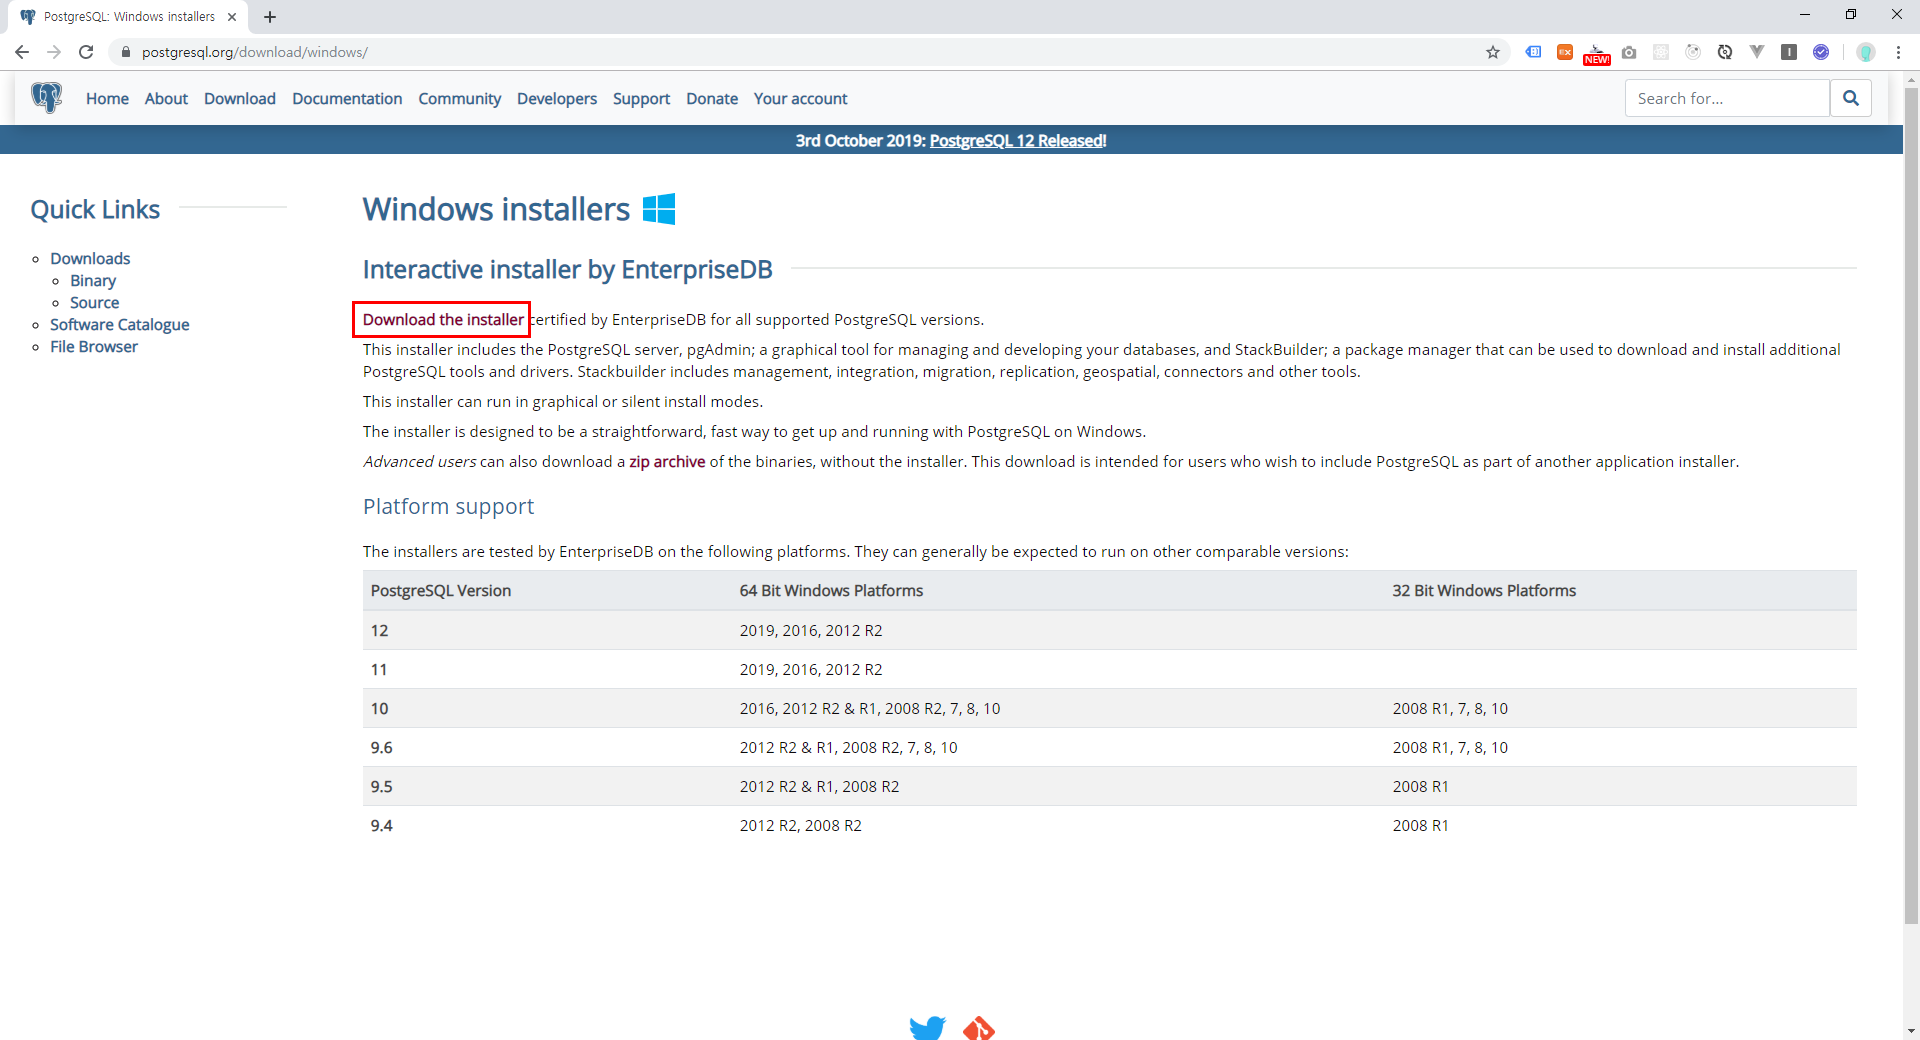Viewport: 1920px width, 1040px height.
Task: Click the PostgreSQL Version column header
Action: click(x=441, y=590)
